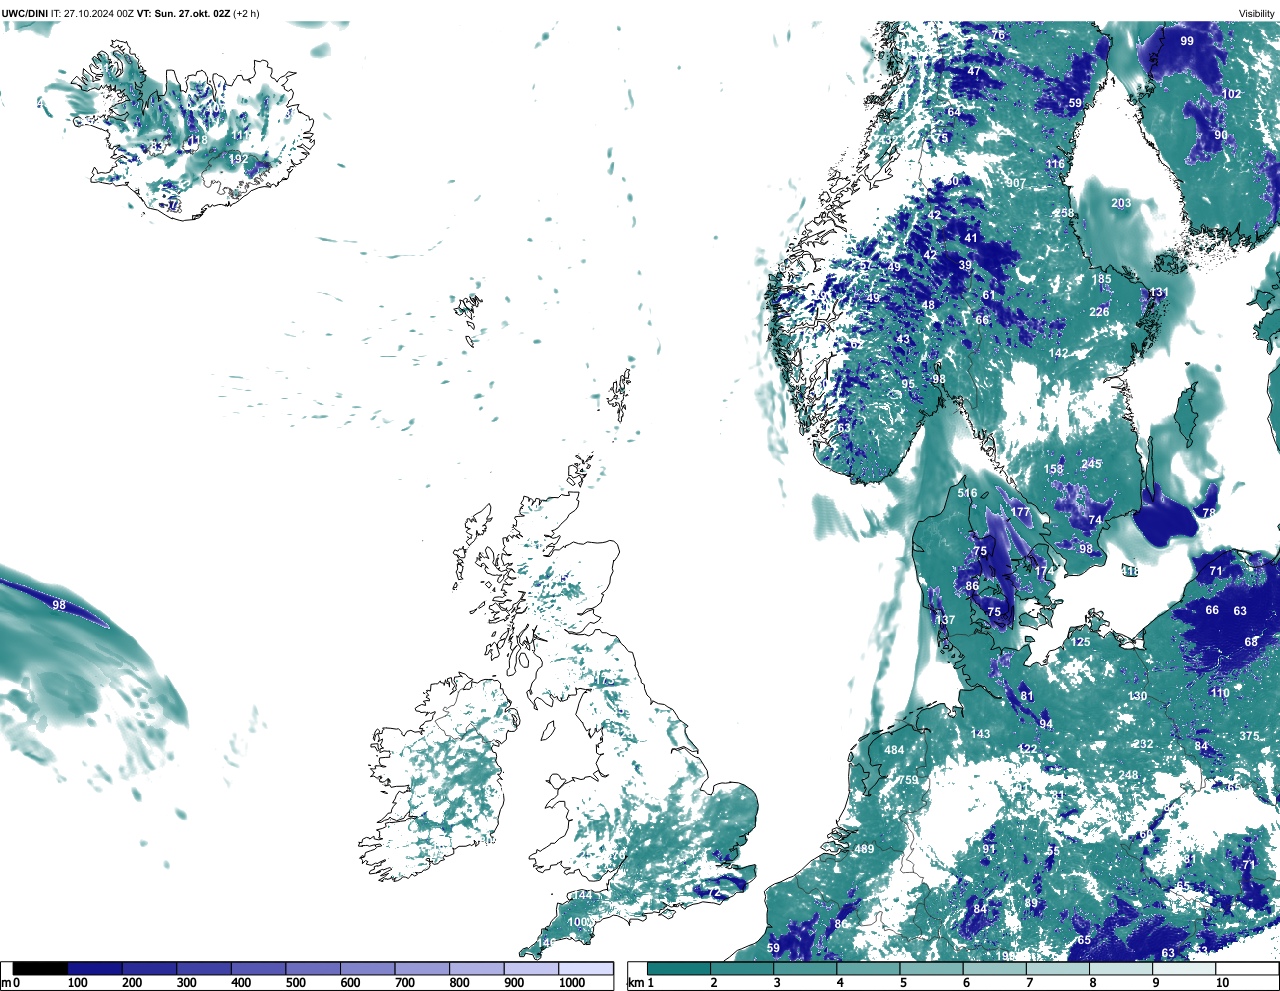Click the '41' visibility value in central Norway
The image size is (1280, 991).
click(971, 238)
